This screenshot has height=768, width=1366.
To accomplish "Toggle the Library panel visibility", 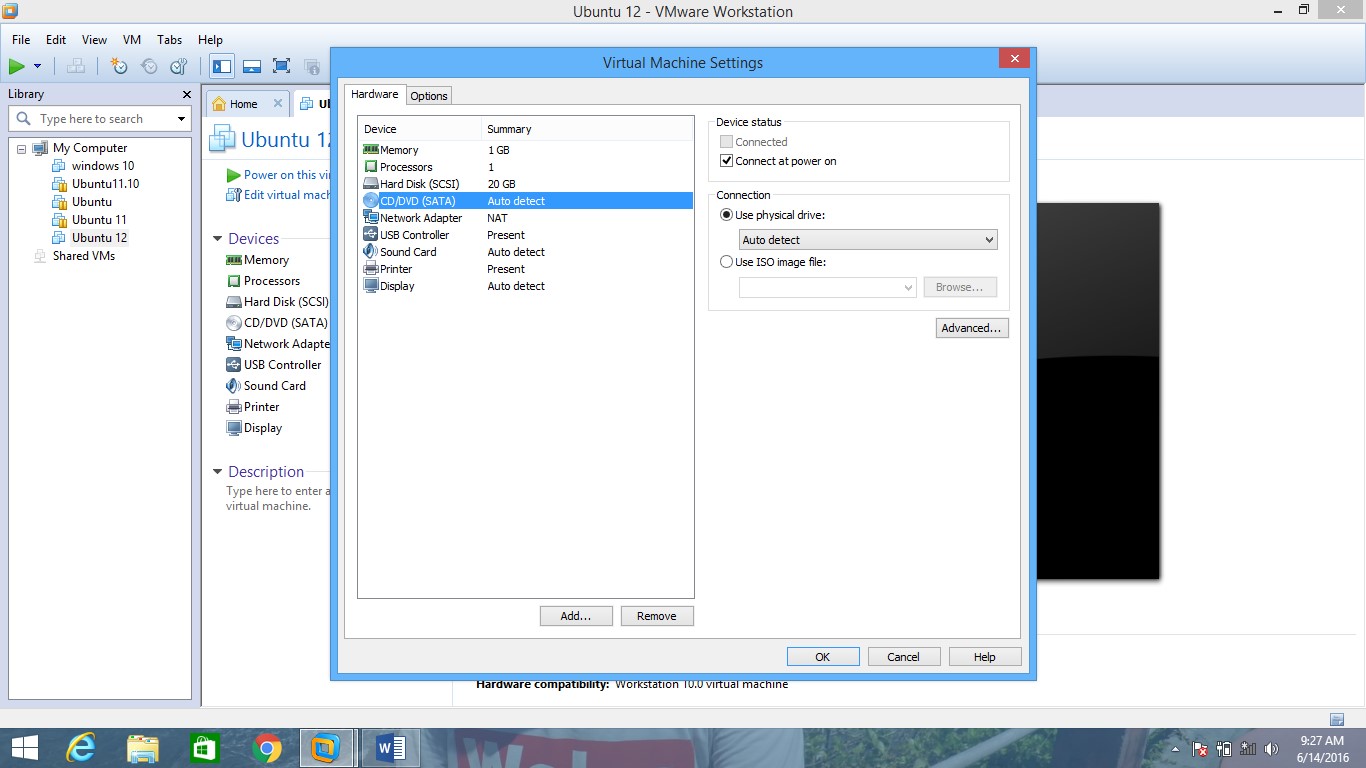I will 221,66.
